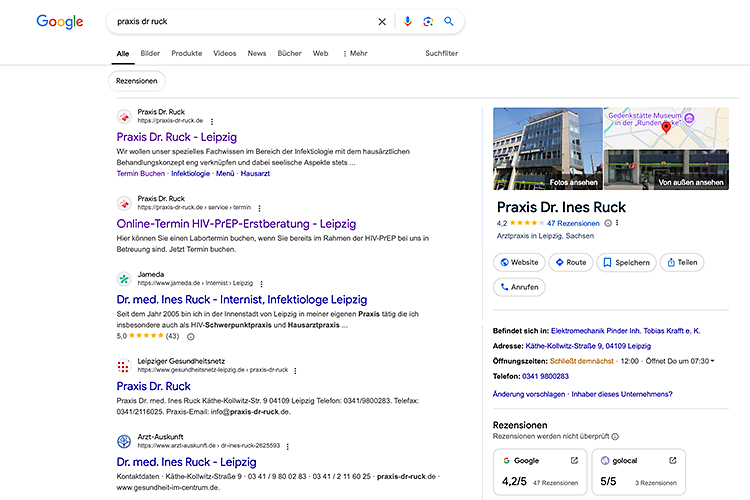Switch to the Bilder tab

tap(150, 53)
